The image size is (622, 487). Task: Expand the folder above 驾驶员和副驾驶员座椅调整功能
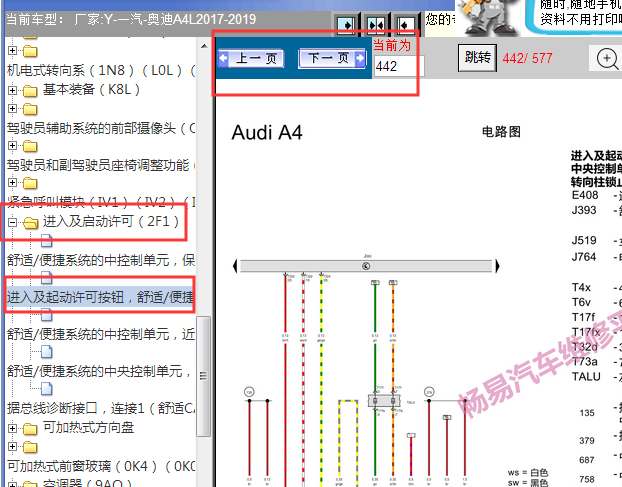(x=12, y=146)
